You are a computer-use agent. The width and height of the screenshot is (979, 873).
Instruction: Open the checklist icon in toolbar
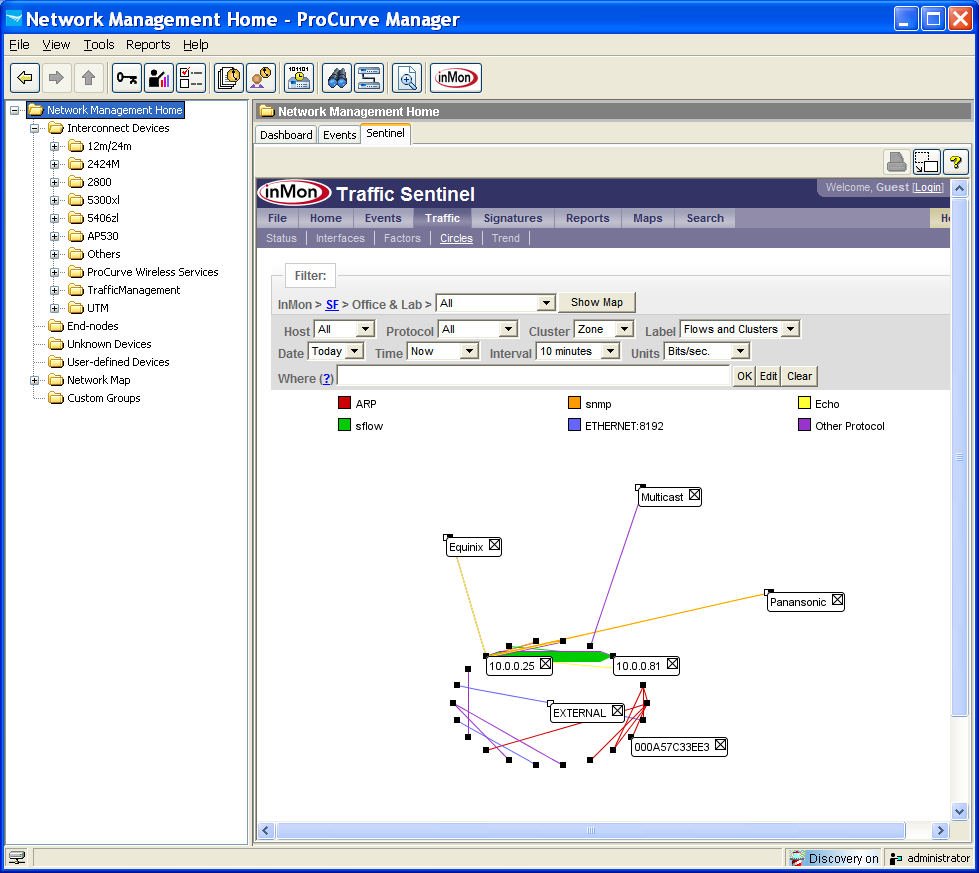pos(190,78)
